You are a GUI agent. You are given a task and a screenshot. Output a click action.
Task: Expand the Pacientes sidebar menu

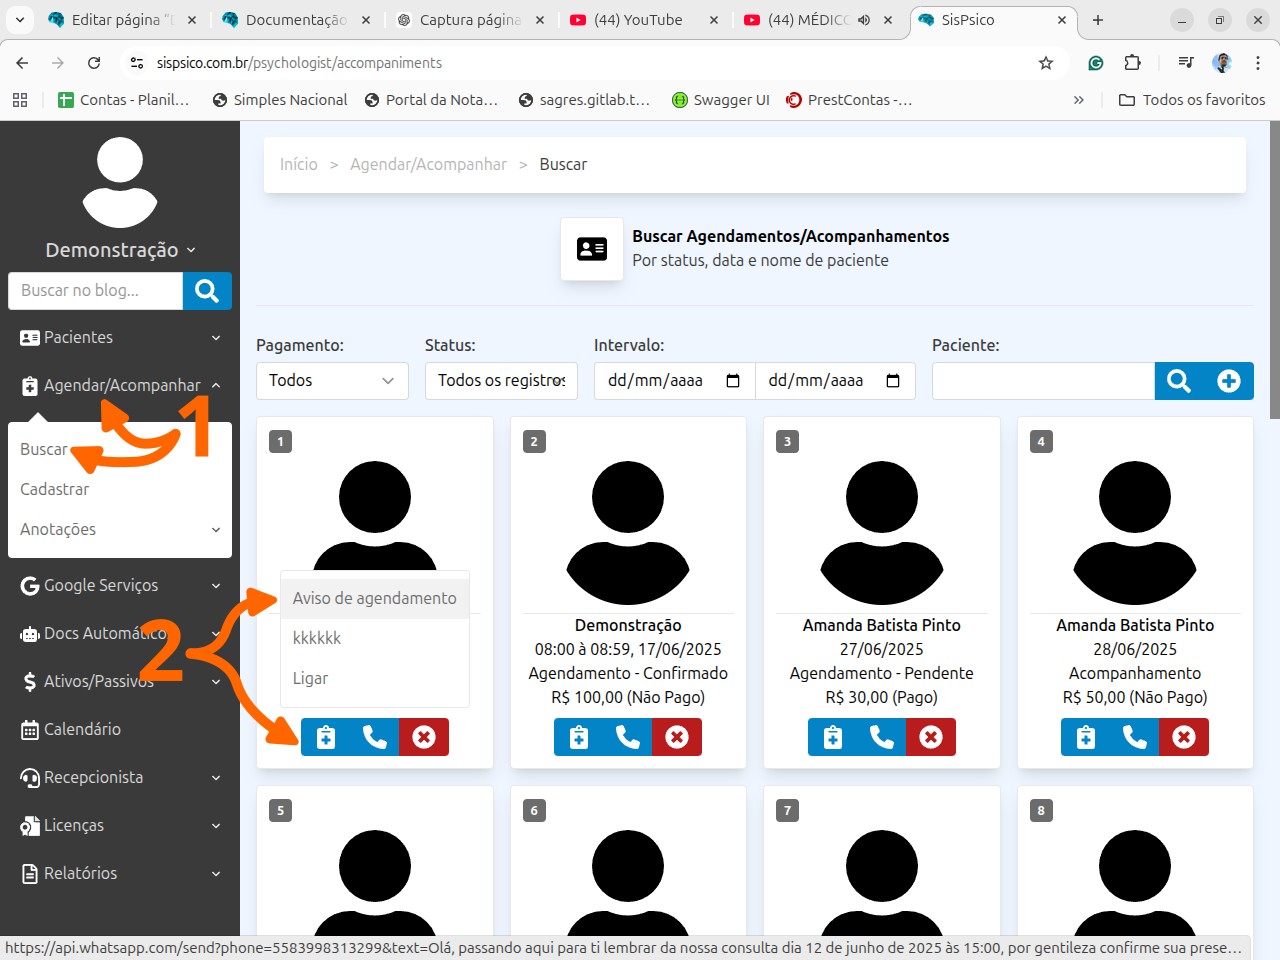pyautogui.click(x=120, y=338)
